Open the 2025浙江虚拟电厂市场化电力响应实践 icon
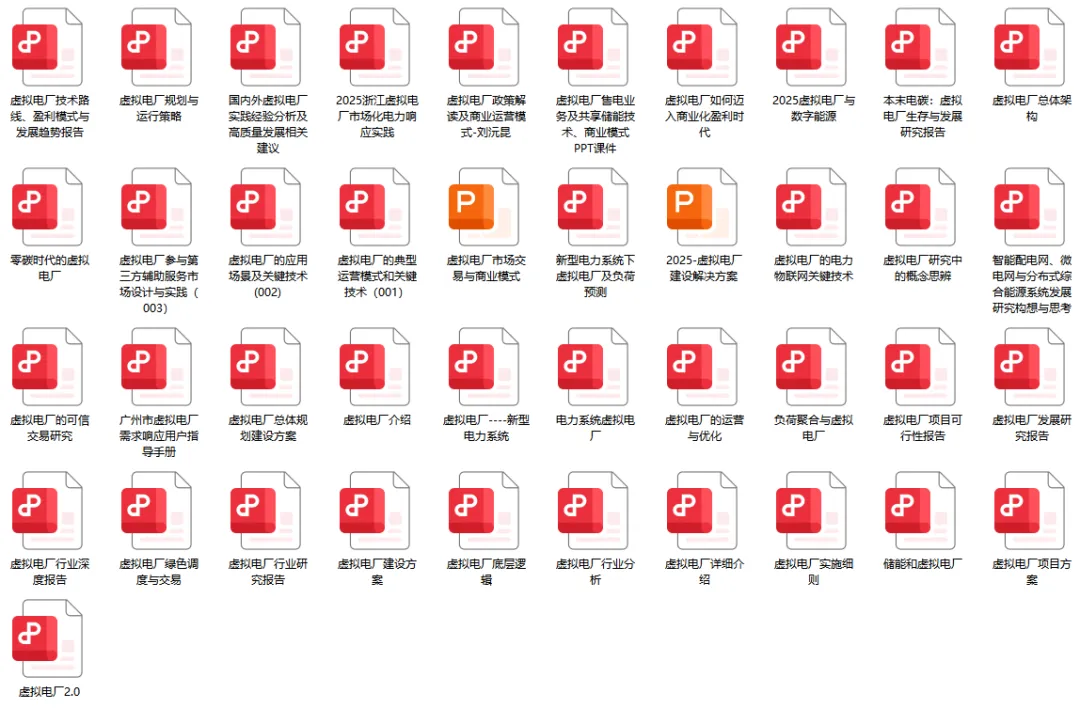 coord(375,48)
